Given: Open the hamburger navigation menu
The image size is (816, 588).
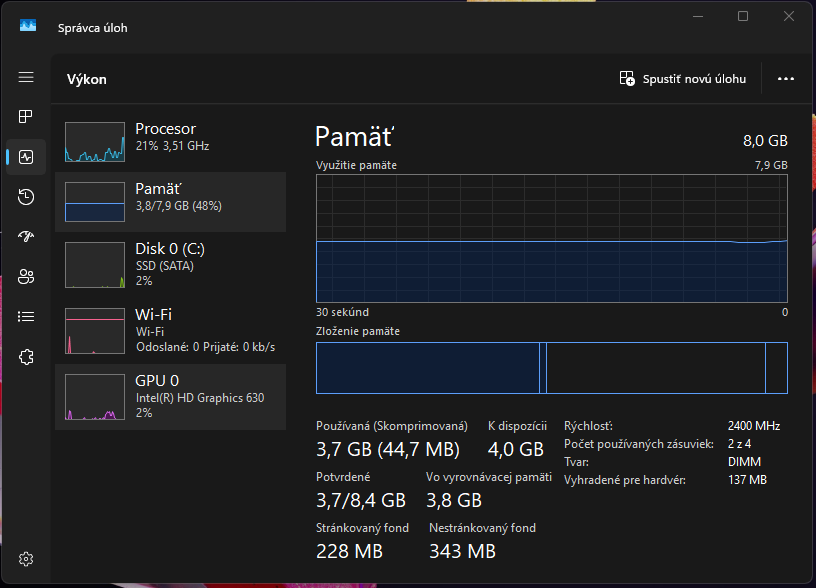Looking at the screenshot, I should pyautogui.click(x=26, y=77).
